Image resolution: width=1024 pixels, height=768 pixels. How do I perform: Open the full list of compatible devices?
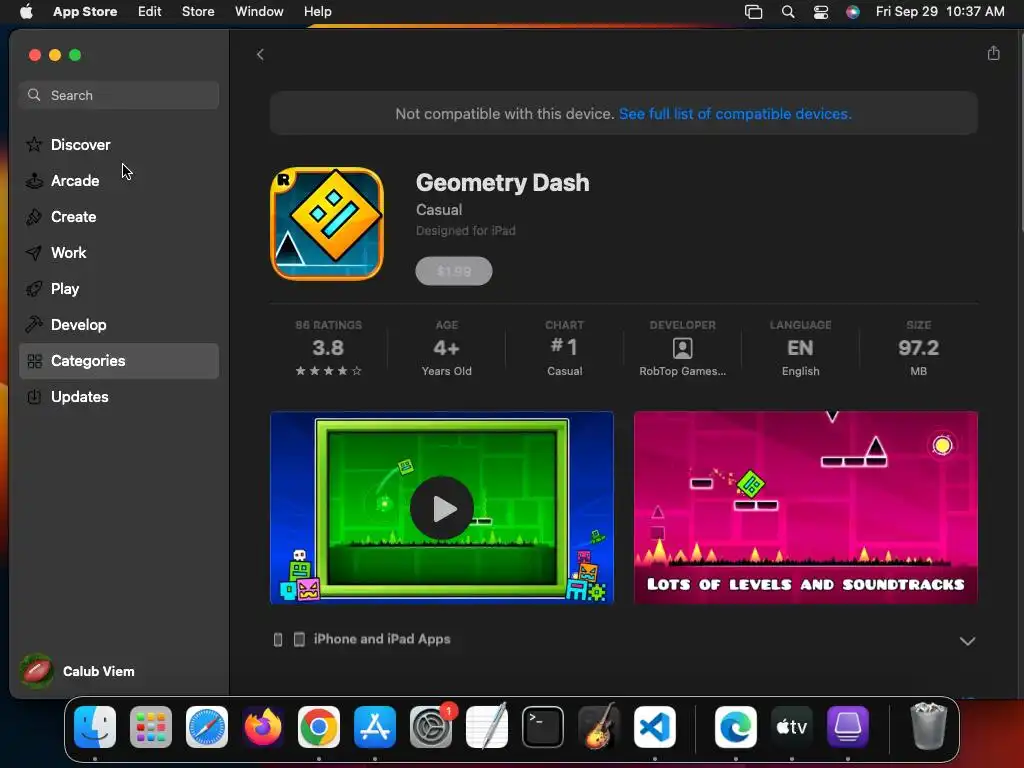pyautogui.click(x=735, y=114)
